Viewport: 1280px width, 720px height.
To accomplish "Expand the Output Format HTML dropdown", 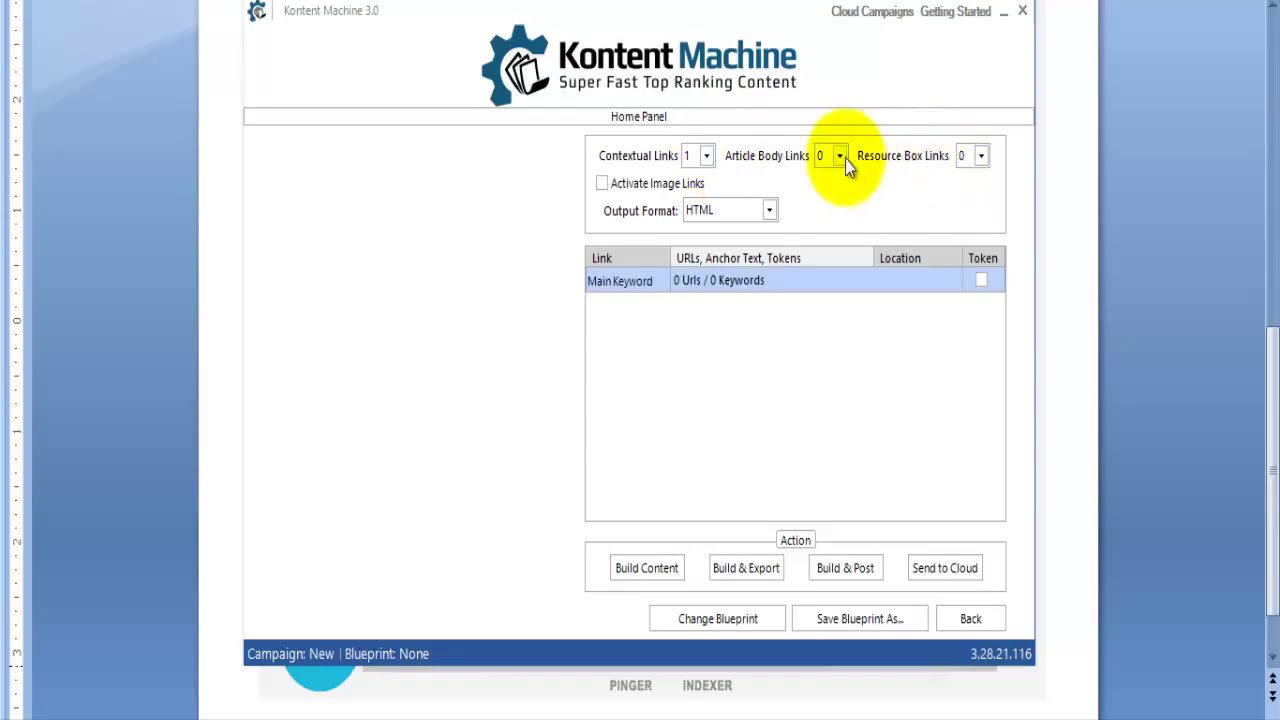I will 769,210.
